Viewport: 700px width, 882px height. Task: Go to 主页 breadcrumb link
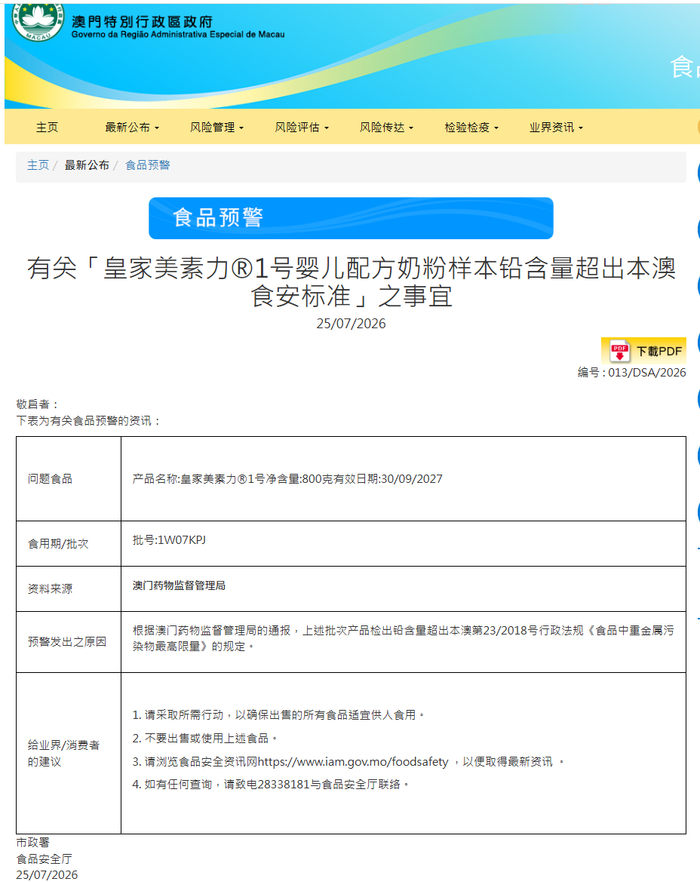[38, 165]
